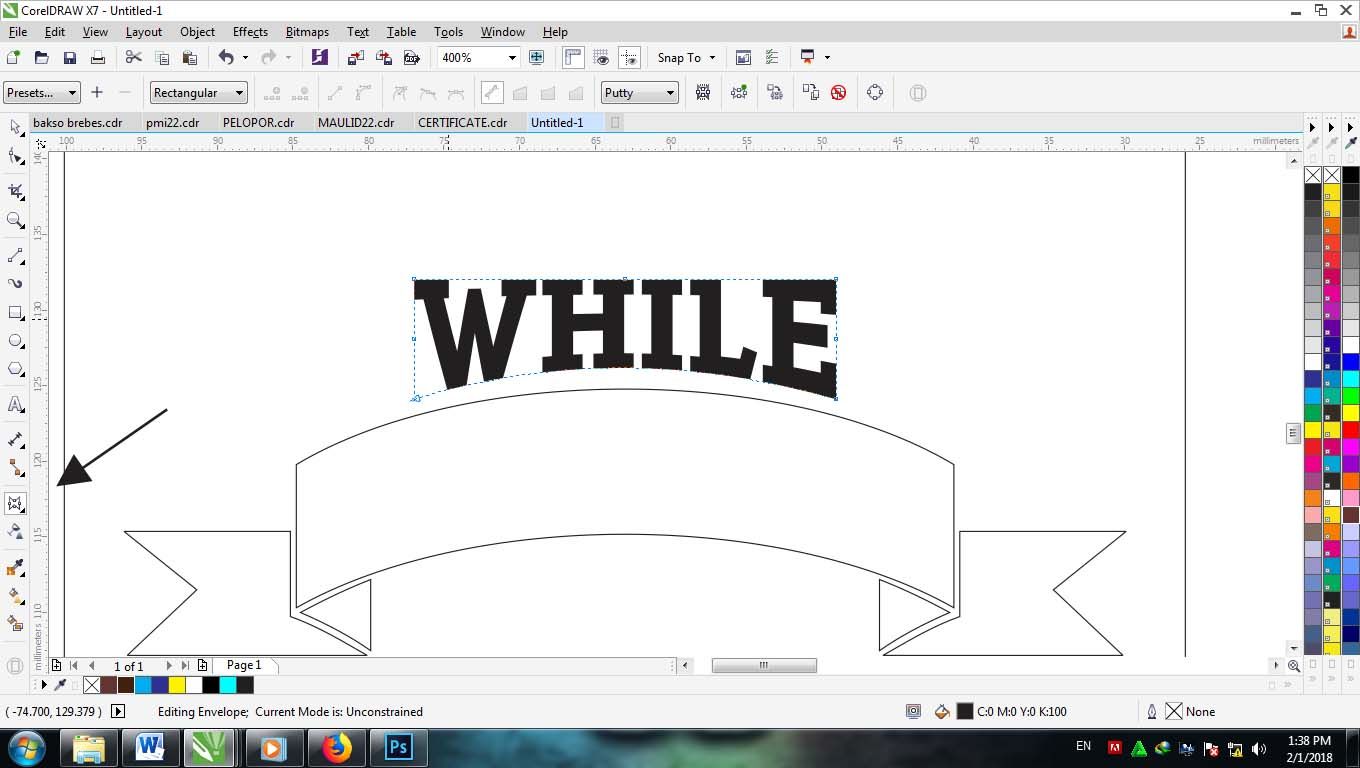Screen dimensions: 1360x768
Task: Select the Rectangle tool
Action: coord(15,313)
